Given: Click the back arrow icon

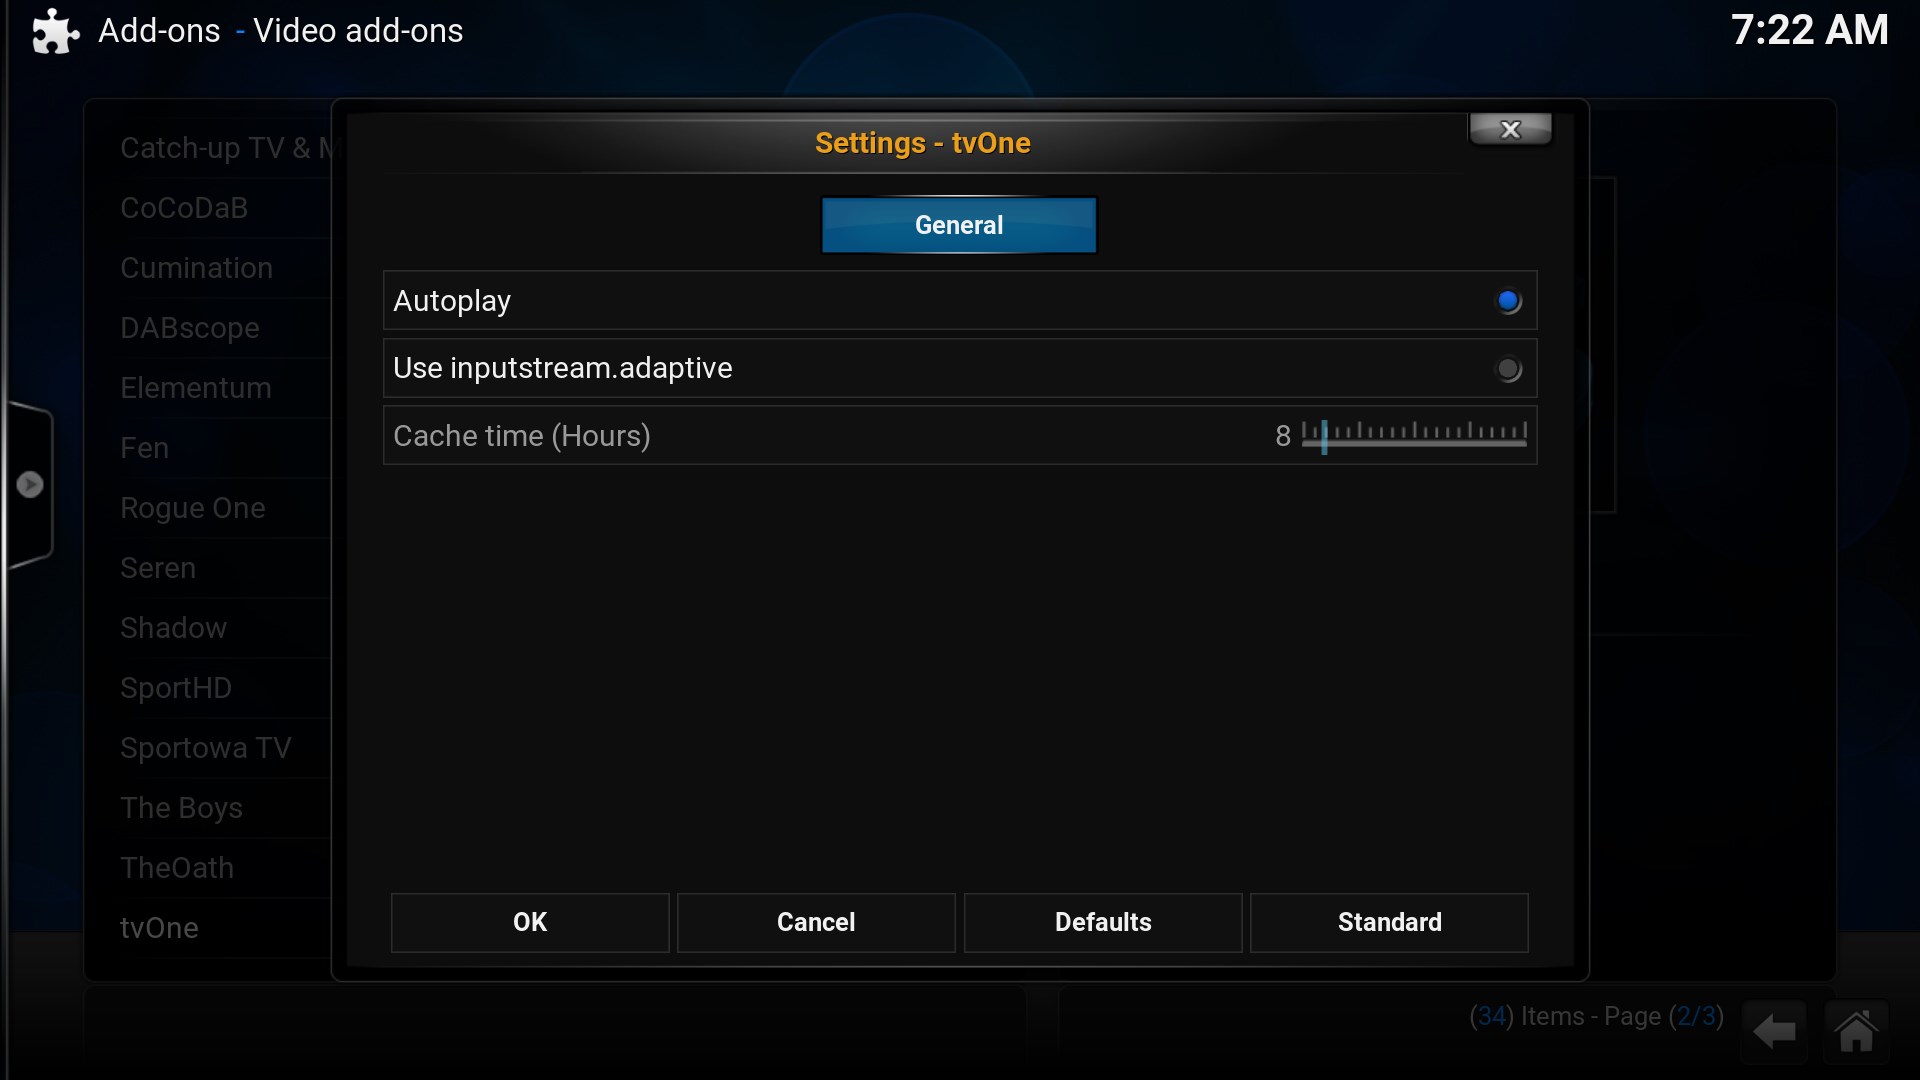Looking at the screenshot, I should 1774,1031.
